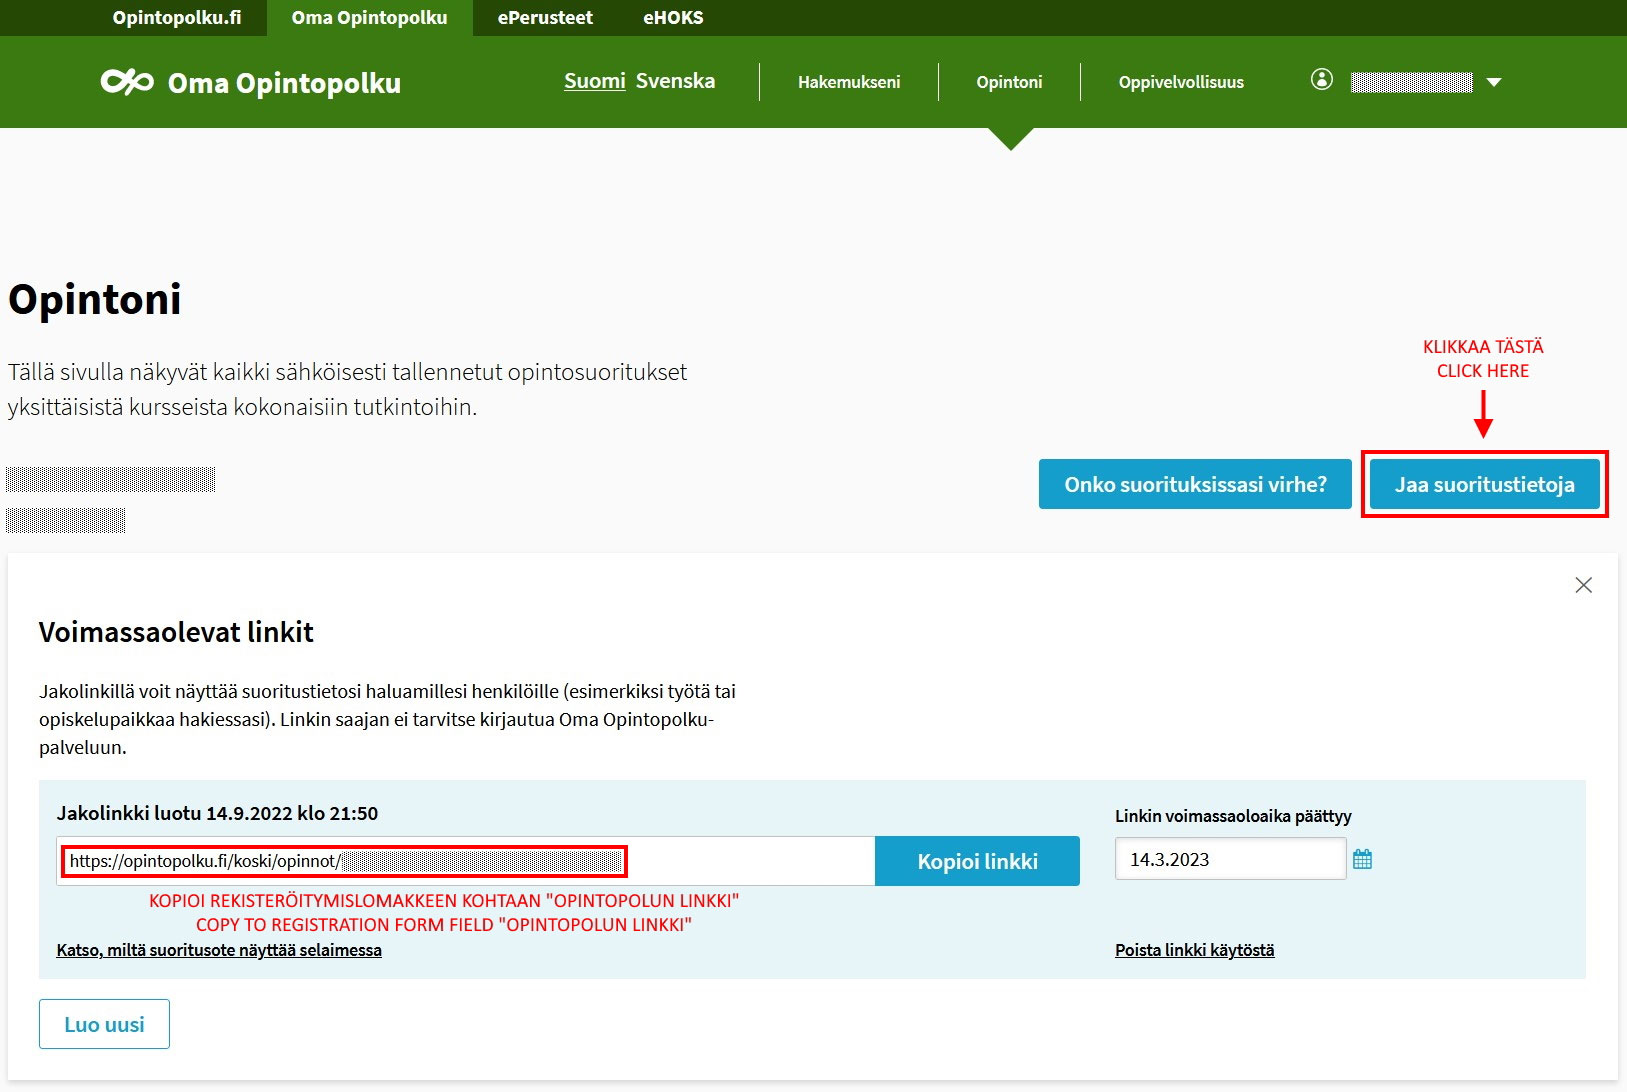The width and height of the screenshot is (1627, 1092).
Task: Click Onko suorituksissasi virhe? button
Action: point(1195,484)
